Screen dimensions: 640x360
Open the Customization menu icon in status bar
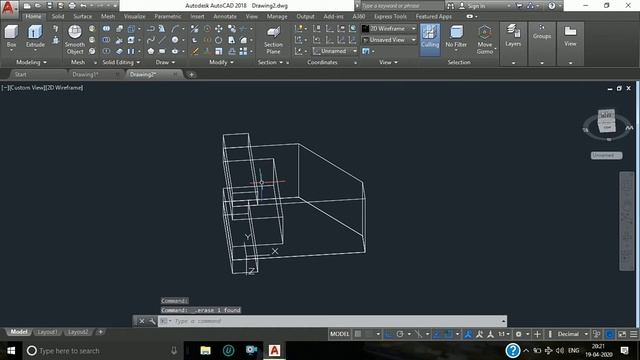[633, 334]
